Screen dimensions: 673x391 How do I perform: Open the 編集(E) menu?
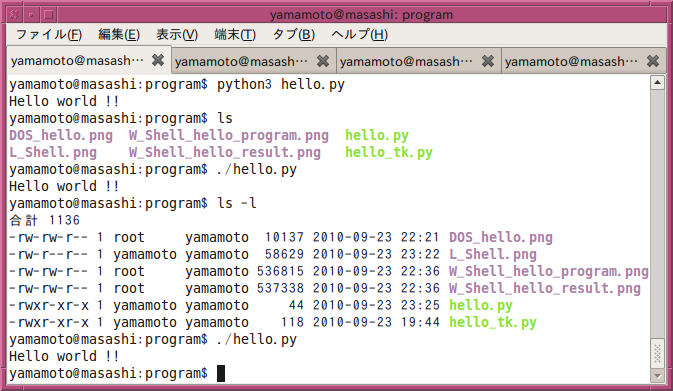(119, 34)
